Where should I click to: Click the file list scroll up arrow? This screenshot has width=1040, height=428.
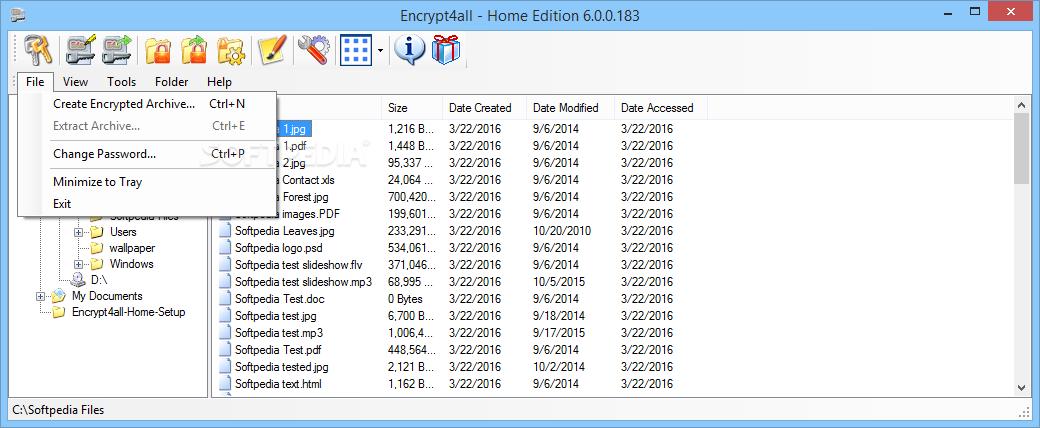pyautogui.click(x=1021, y=104)
